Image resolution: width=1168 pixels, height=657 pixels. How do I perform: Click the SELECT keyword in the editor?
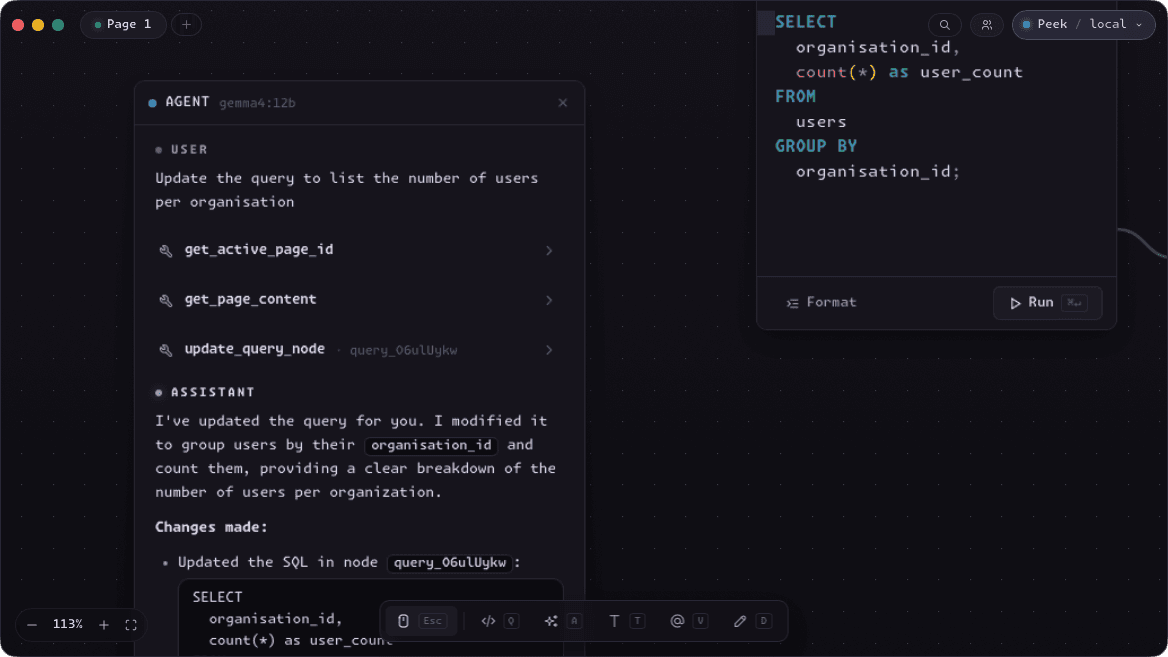805,22
